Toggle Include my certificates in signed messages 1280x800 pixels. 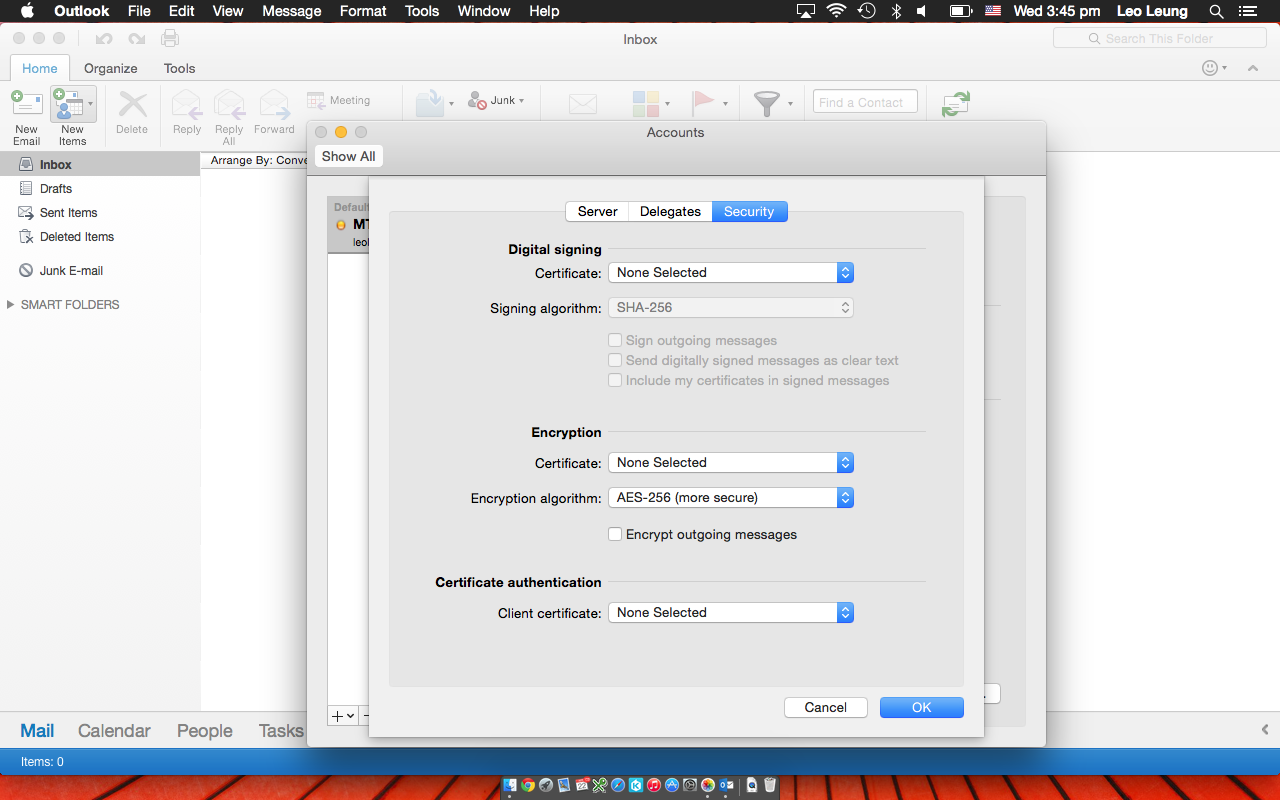pyautogui.click(x=615, y=380)
